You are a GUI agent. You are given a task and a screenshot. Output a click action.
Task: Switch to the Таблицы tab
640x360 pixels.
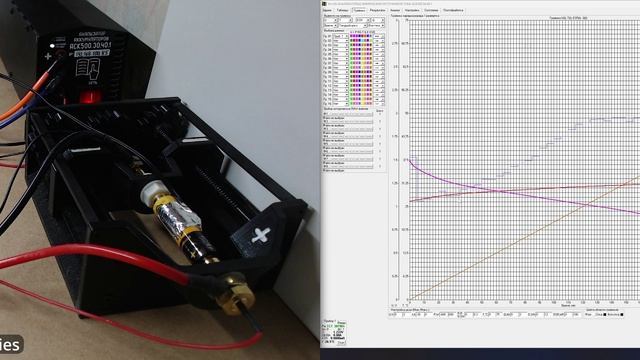342,10
